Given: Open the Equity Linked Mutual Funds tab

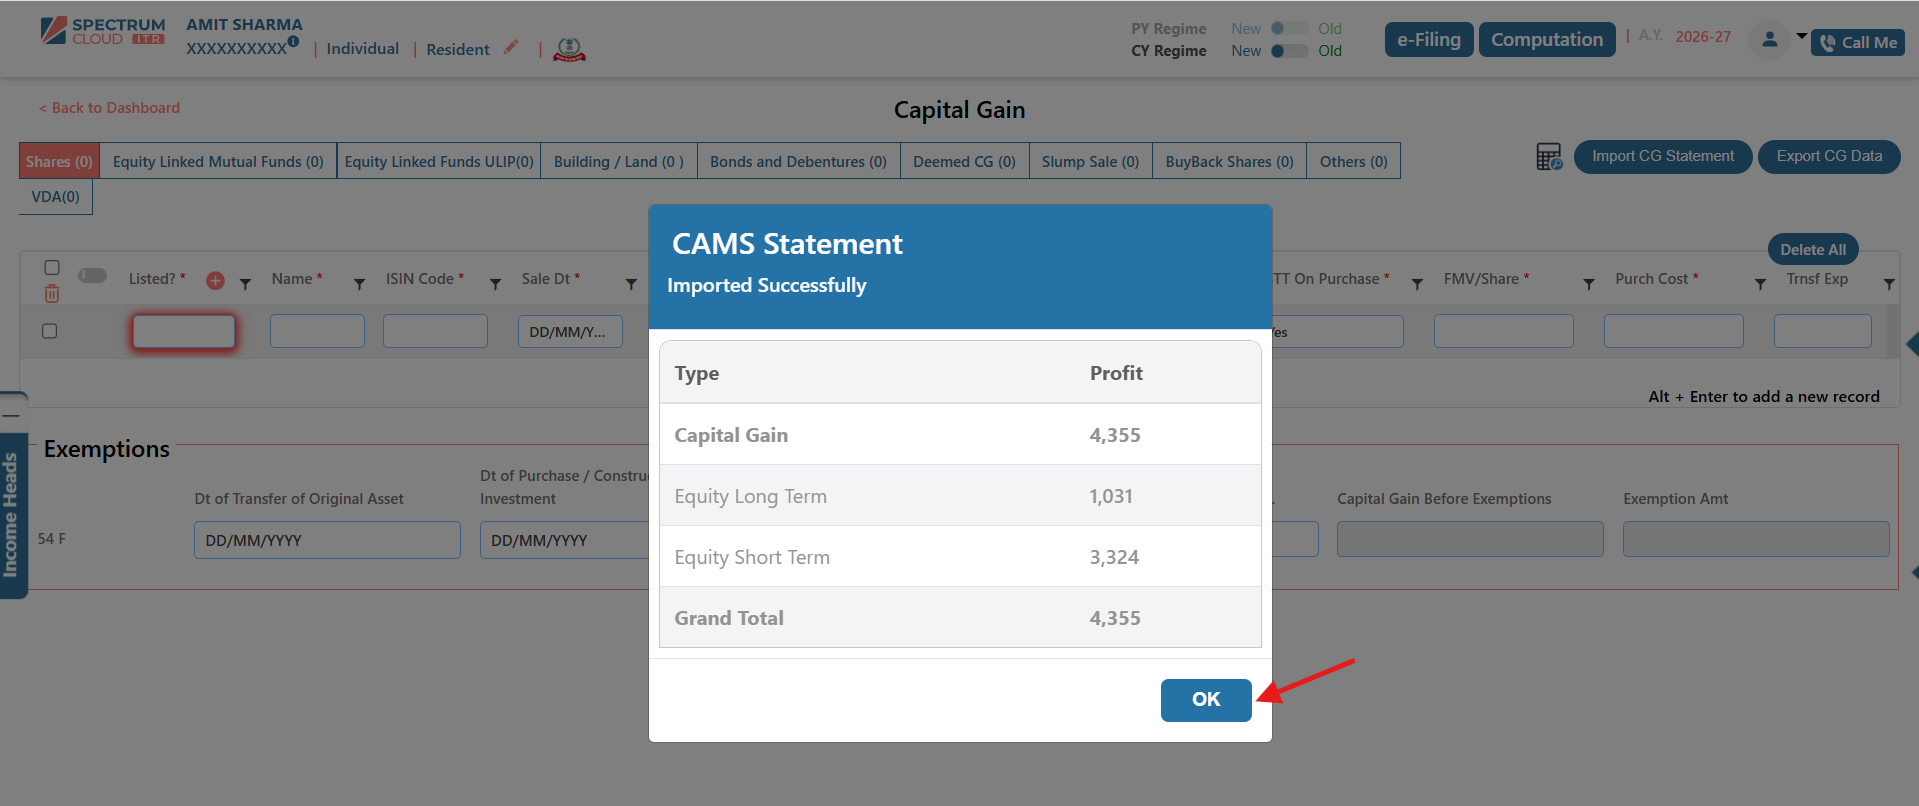Looking at the screenshot, I should (x=218, y=162).
